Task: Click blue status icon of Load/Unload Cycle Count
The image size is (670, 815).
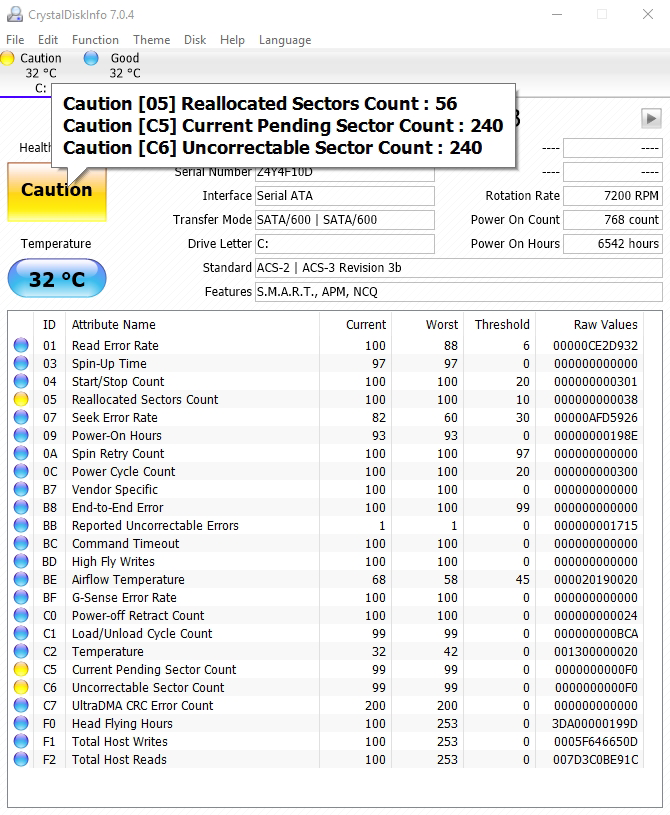Action: coord(21,633)
